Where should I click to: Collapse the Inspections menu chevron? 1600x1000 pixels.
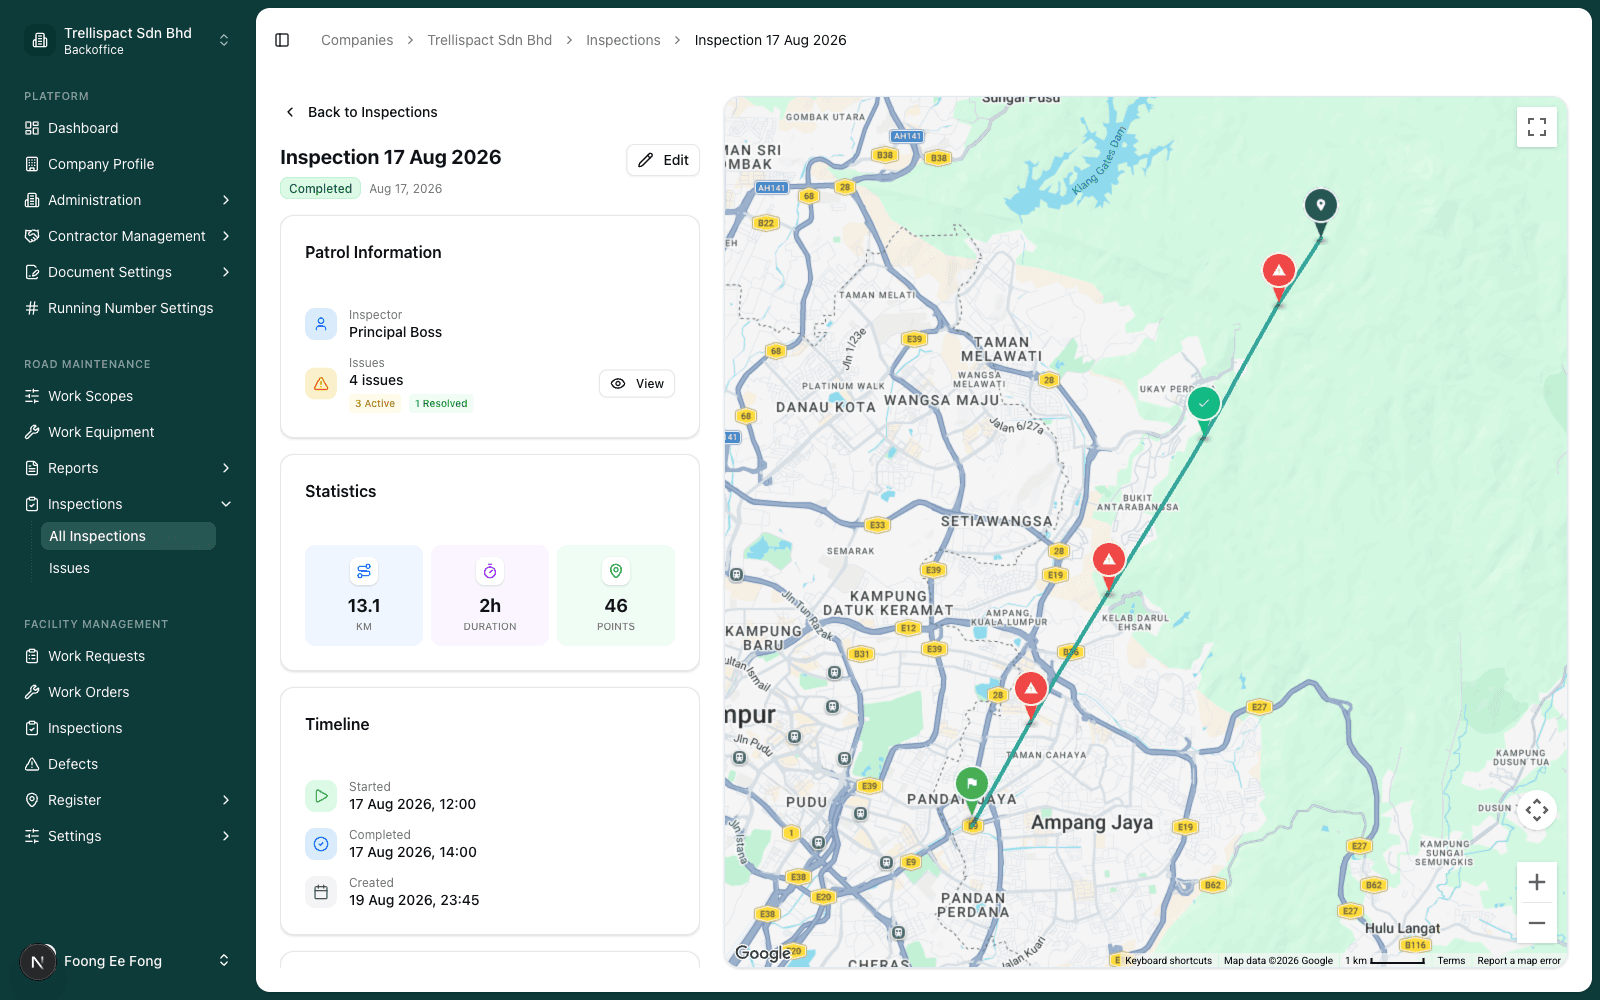226,504
